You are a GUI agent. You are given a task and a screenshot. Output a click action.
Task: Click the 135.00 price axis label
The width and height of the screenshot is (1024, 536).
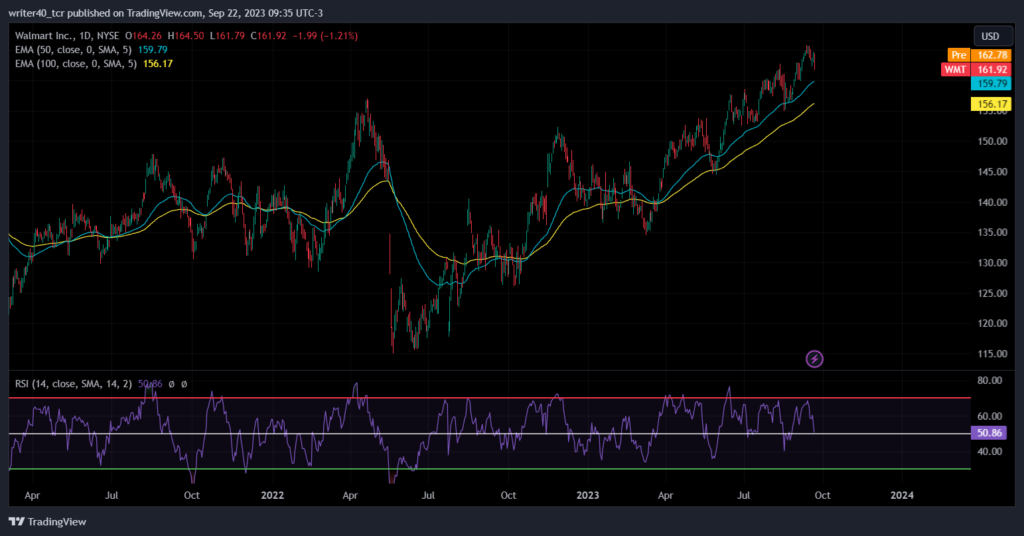click(x=992, y=232)
